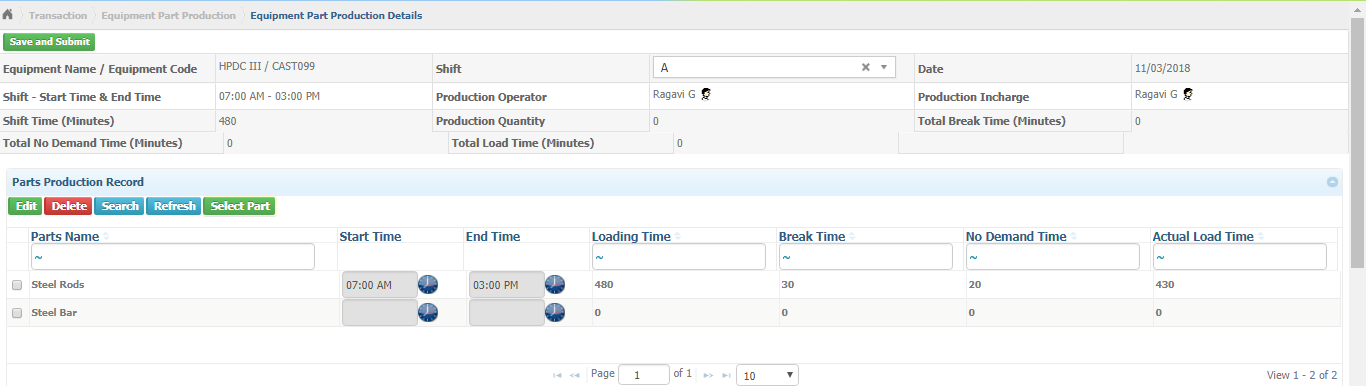Click No Demand Time filter field
1366x386 pixels.
click(1053, 257)
